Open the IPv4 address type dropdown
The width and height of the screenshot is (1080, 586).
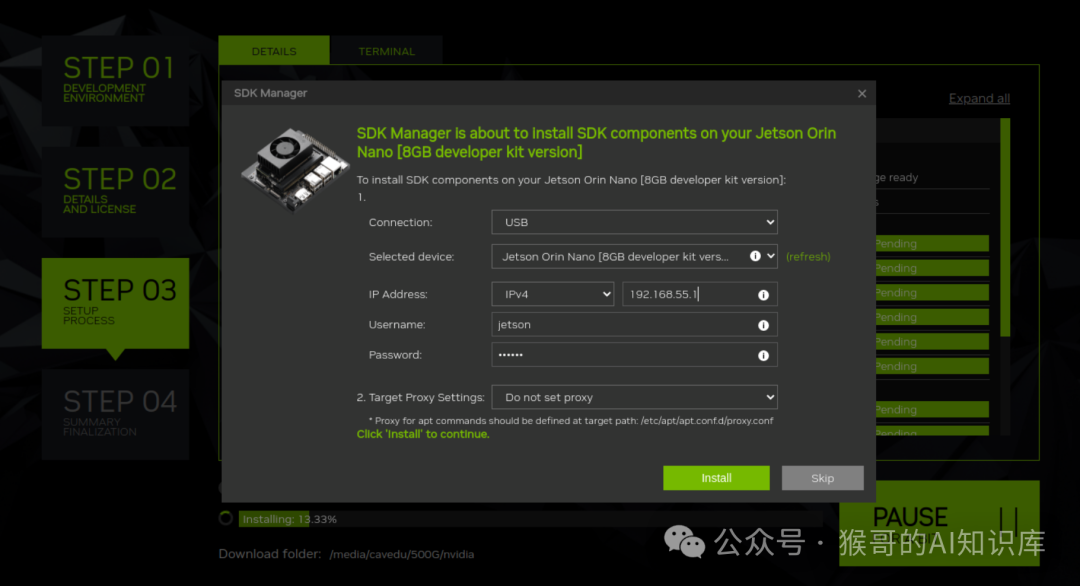pos(552,294)
